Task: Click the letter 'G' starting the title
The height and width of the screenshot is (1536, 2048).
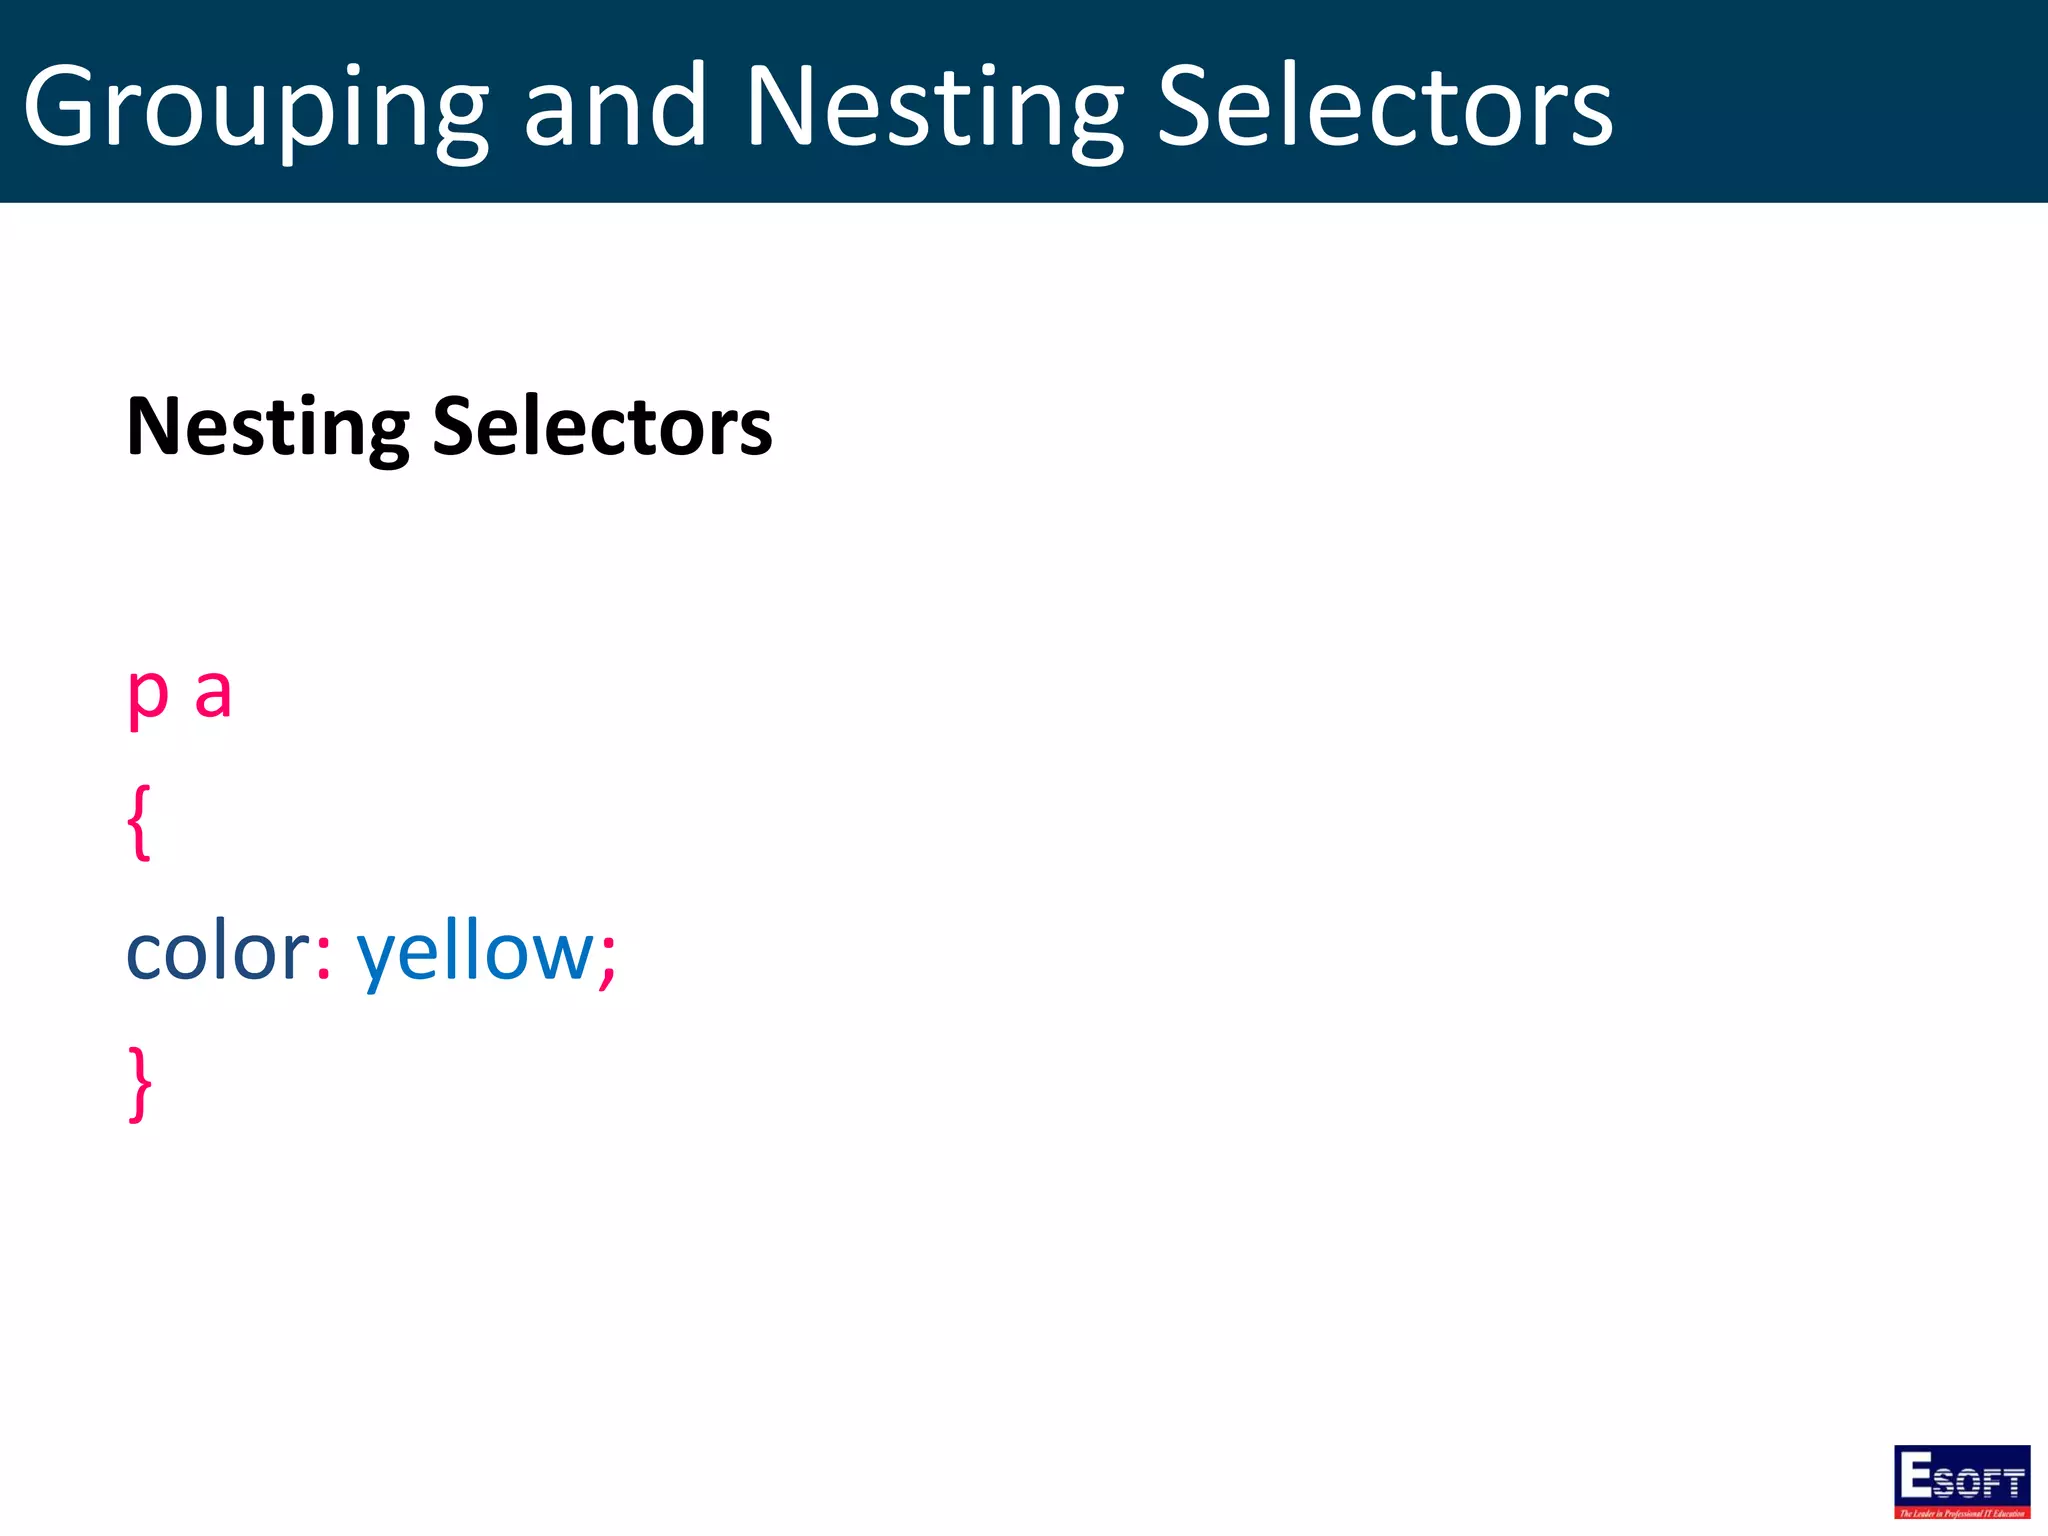Action: tap(60, 105)
